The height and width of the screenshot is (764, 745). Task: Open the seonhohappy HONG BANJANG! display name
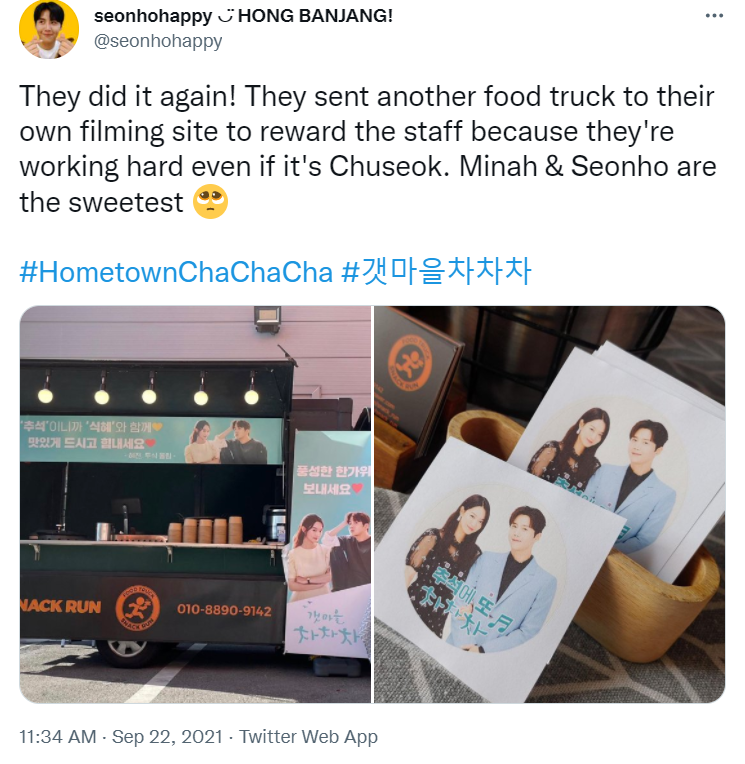click(x=243, y=16)
